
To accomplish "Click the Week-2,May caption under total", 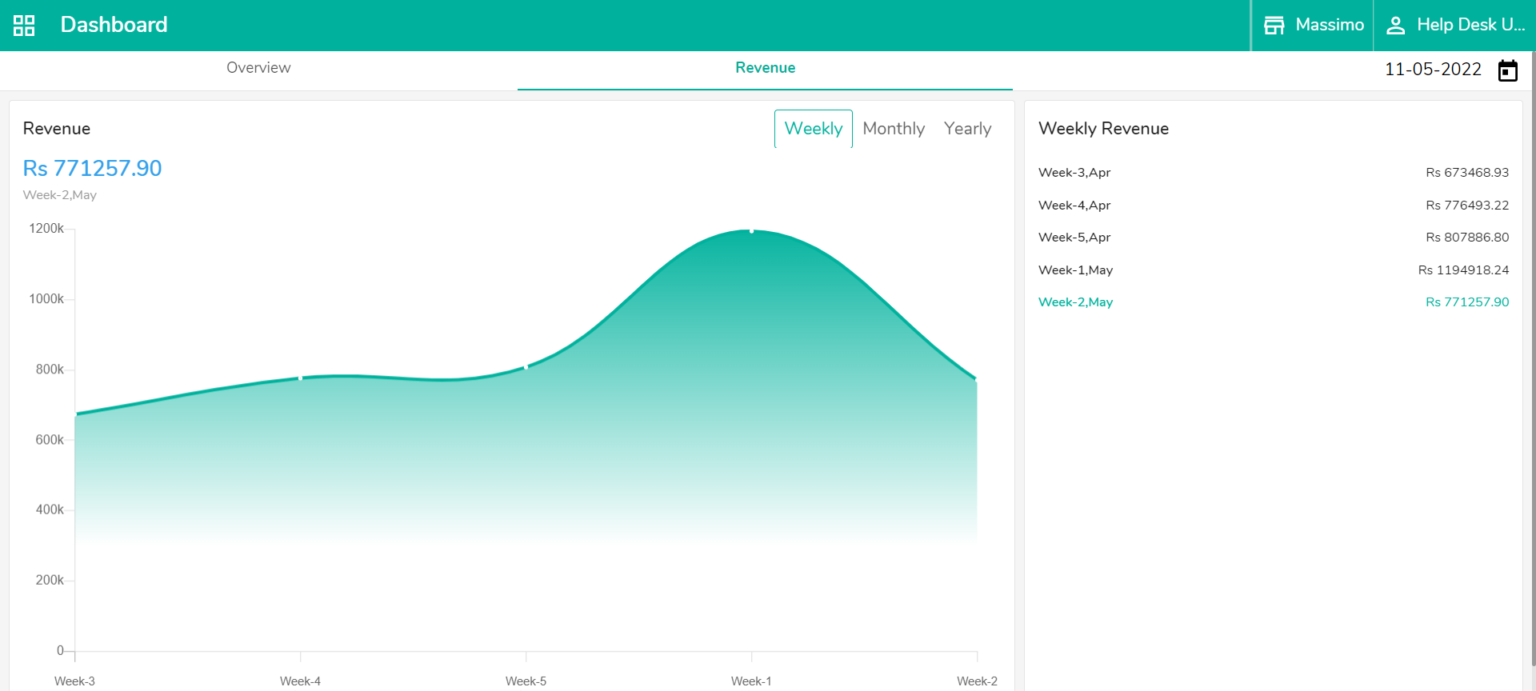I will 60,195.
